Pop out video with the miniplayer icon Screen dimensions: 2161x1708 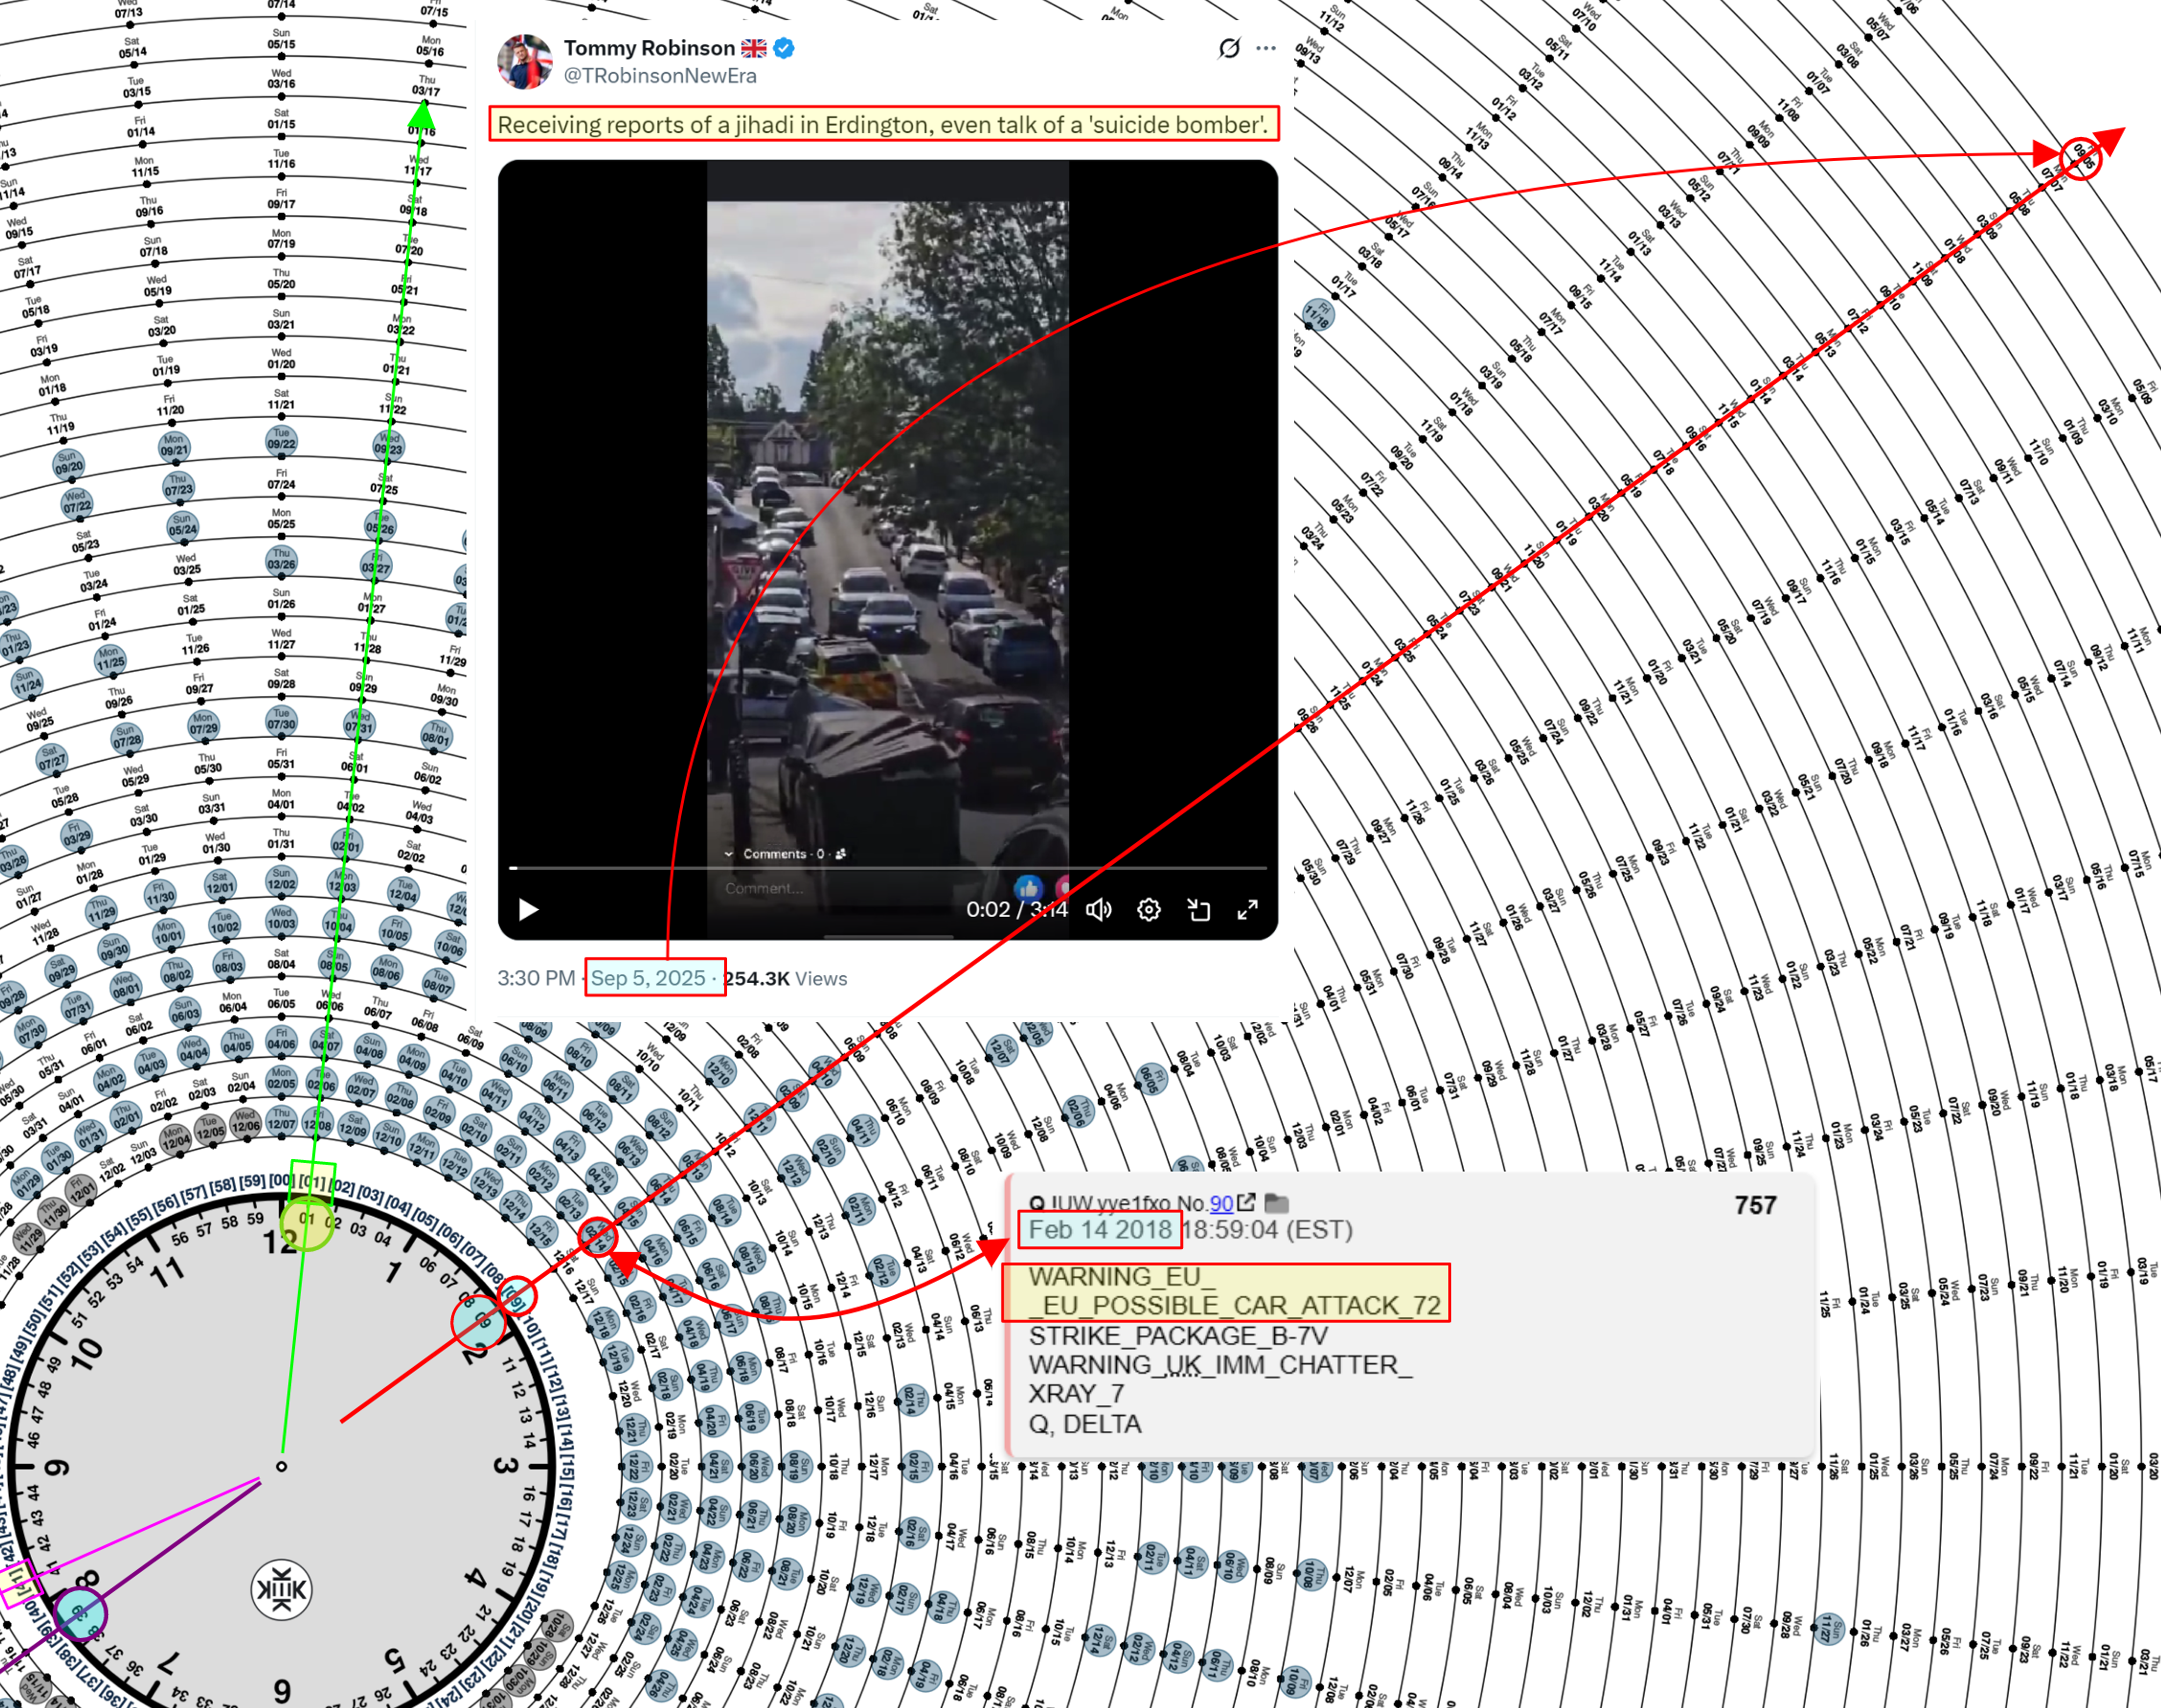point(1198,909)
